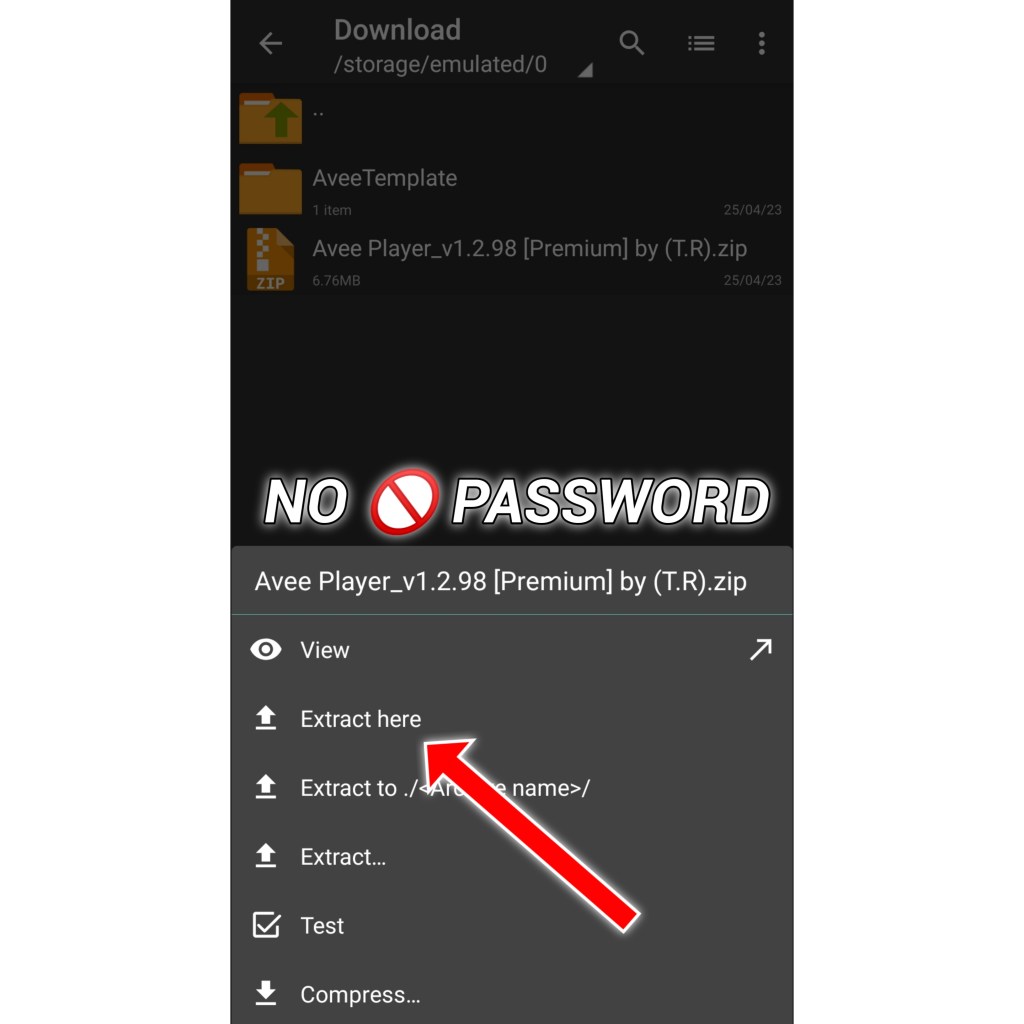Tap the back arrow icon
The height and width of the screenshot is (1024, 1024).
coord(270,44)
